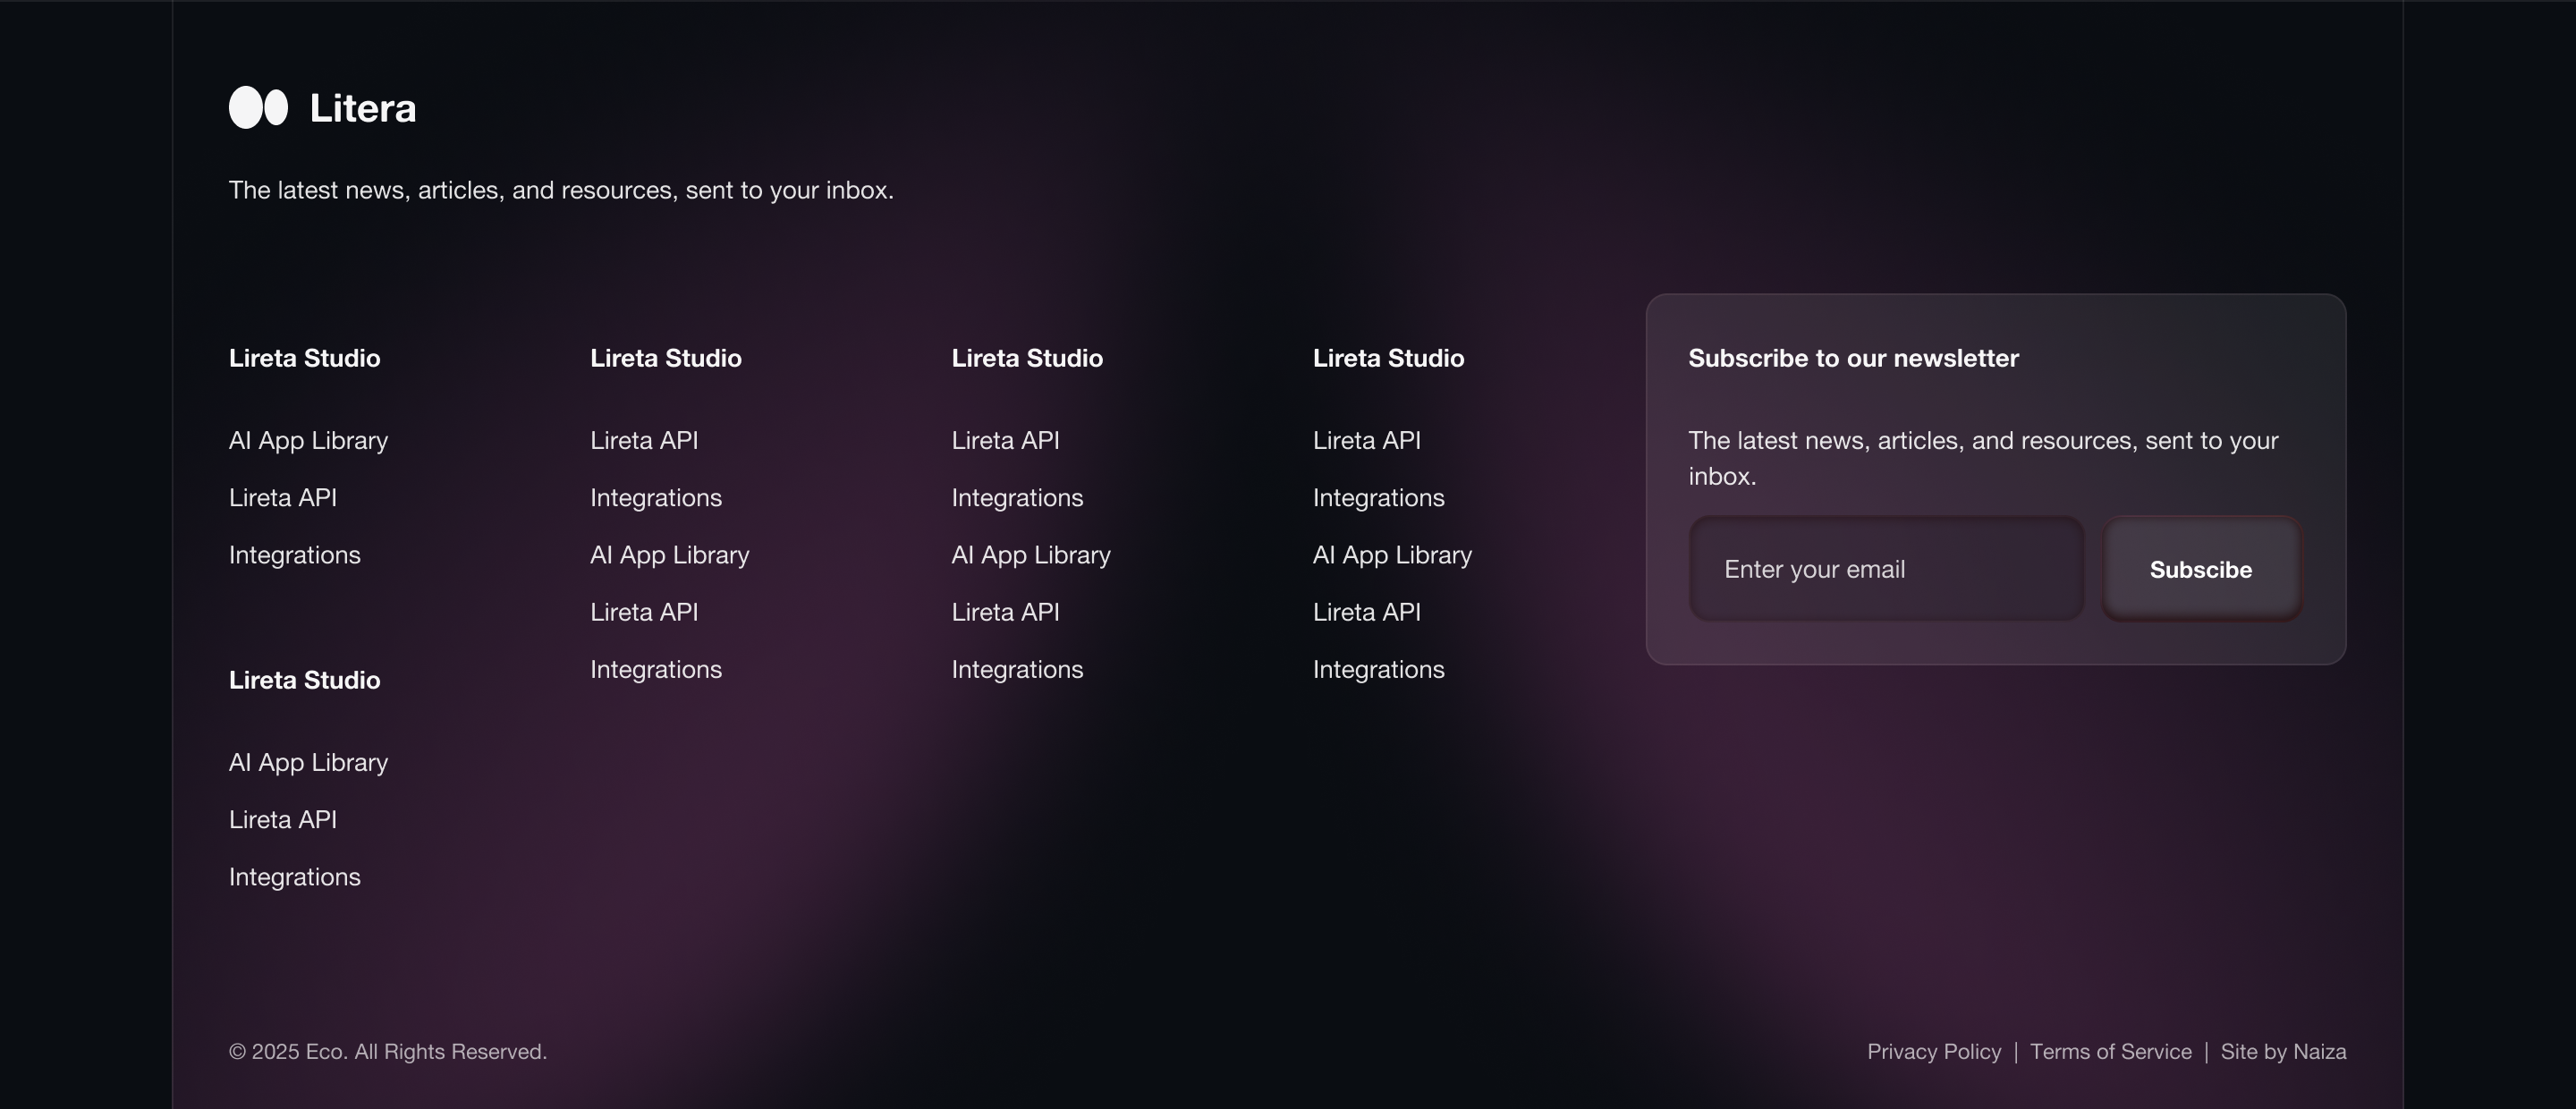Open AI App Library in the third column
Screen dimensions: 2576x1109
[x=1031, y=555]
